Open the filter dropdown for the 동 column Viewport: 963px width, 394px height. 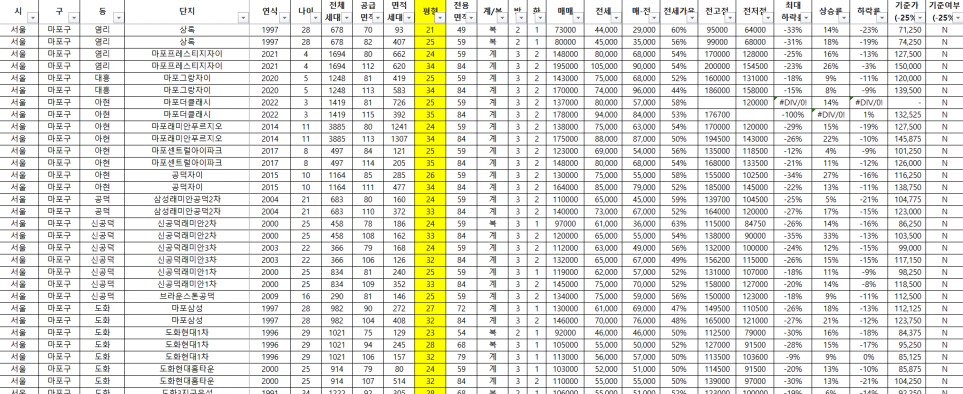119,18
